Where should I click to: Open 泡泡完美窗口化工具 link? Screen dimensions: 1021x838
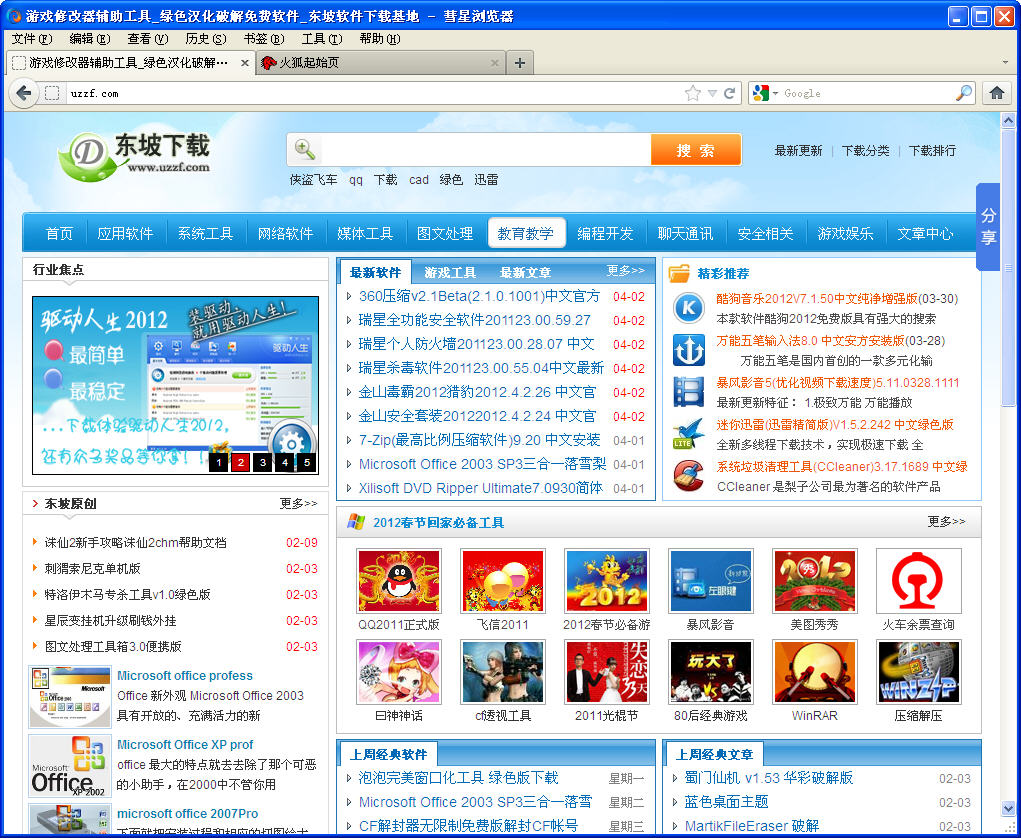click(x=458, y=777)
